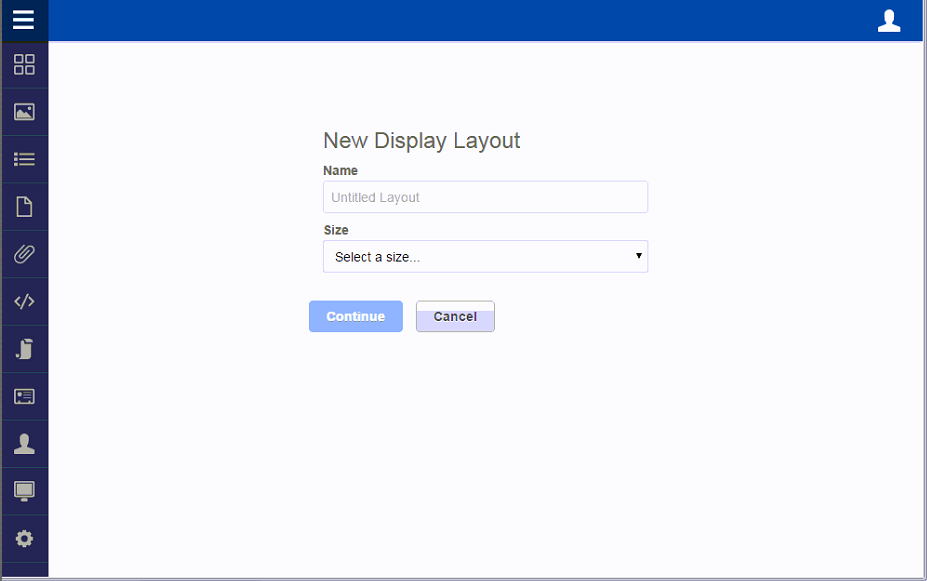Open the user profile icon in top bar
927x581 pixels.
pyautogui.click(x=889, y=20)
